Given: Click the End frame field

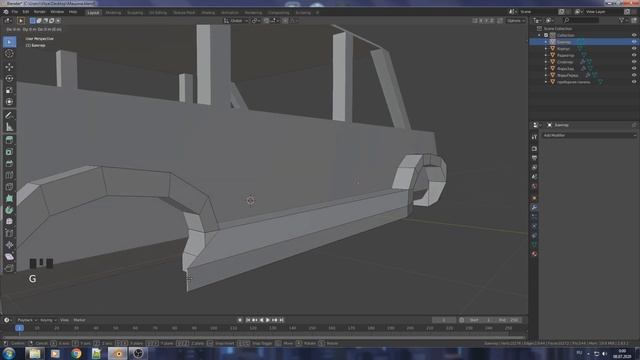Looking at the screenshot, I should click(509, 320).
